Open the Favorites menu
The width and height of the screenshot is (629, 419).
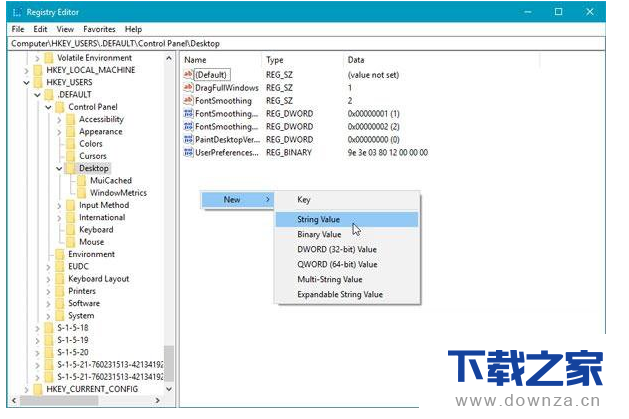99,29
